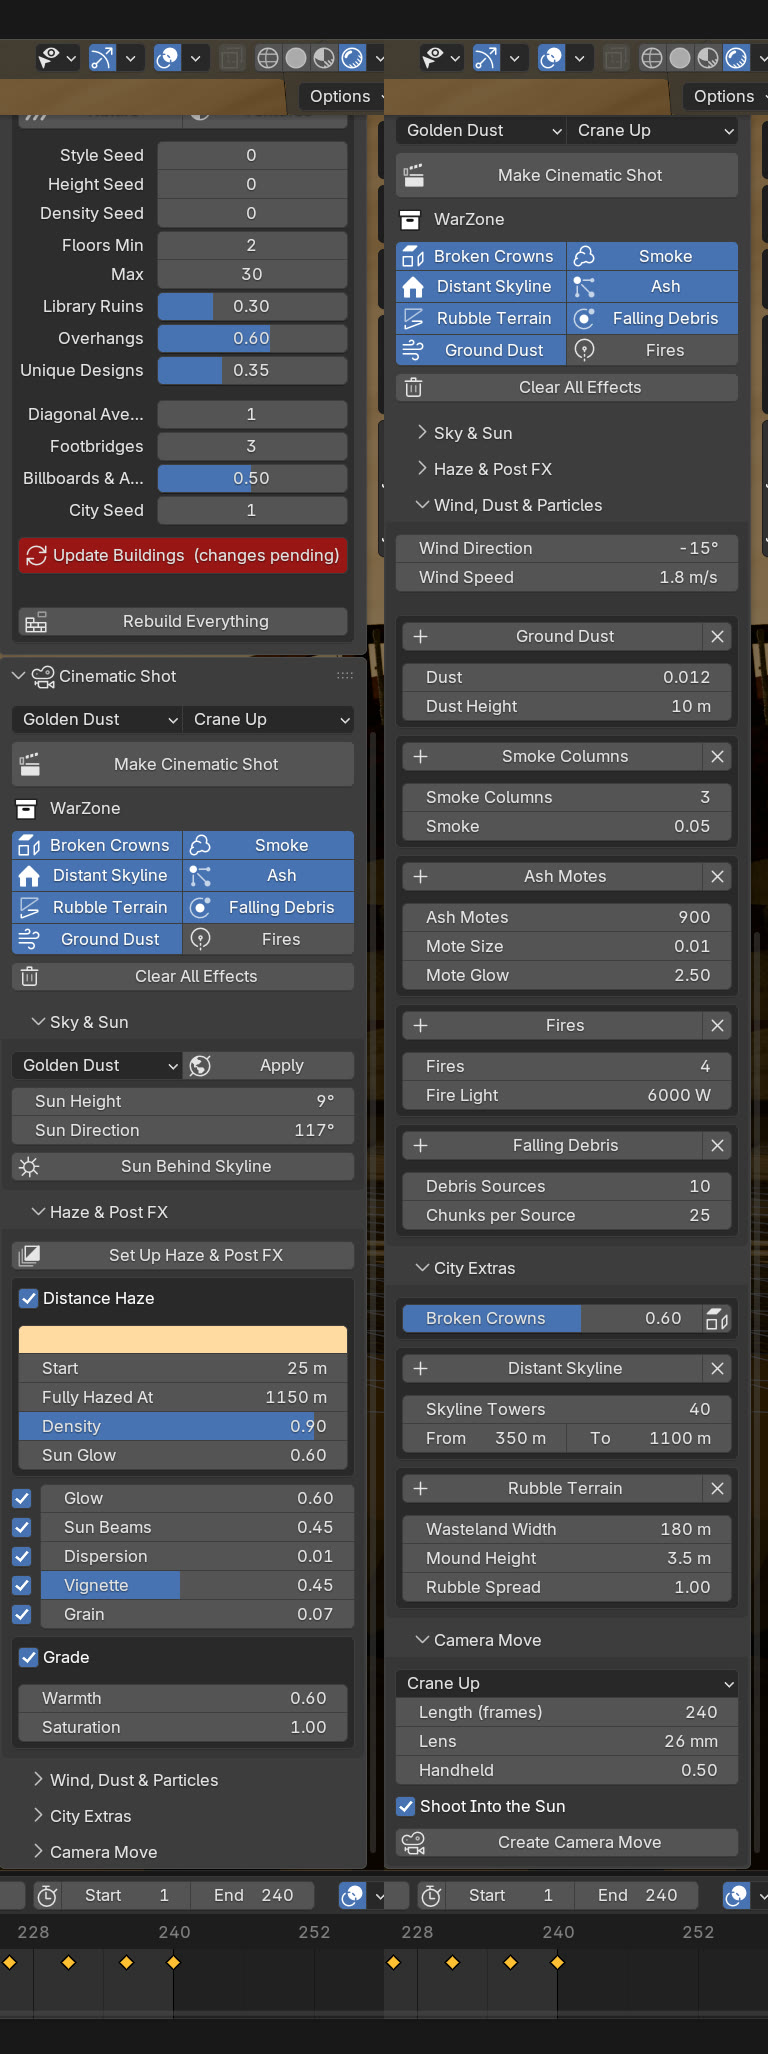Viewport: 768px width, 2054px height.
Task: Uncheck the Vignette checkbox
Action: point(22,1586)
